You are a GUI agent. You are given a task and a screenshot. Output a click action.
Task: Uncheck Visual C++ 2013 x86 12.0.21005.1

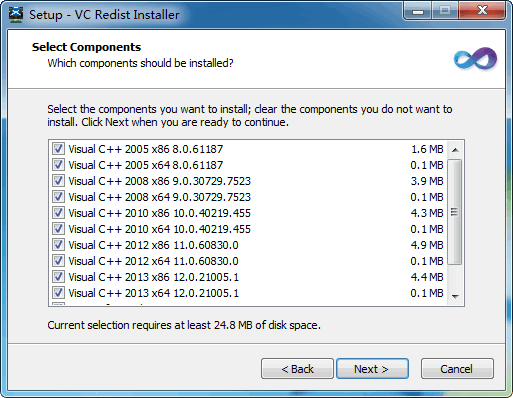(x=58, y=277)
